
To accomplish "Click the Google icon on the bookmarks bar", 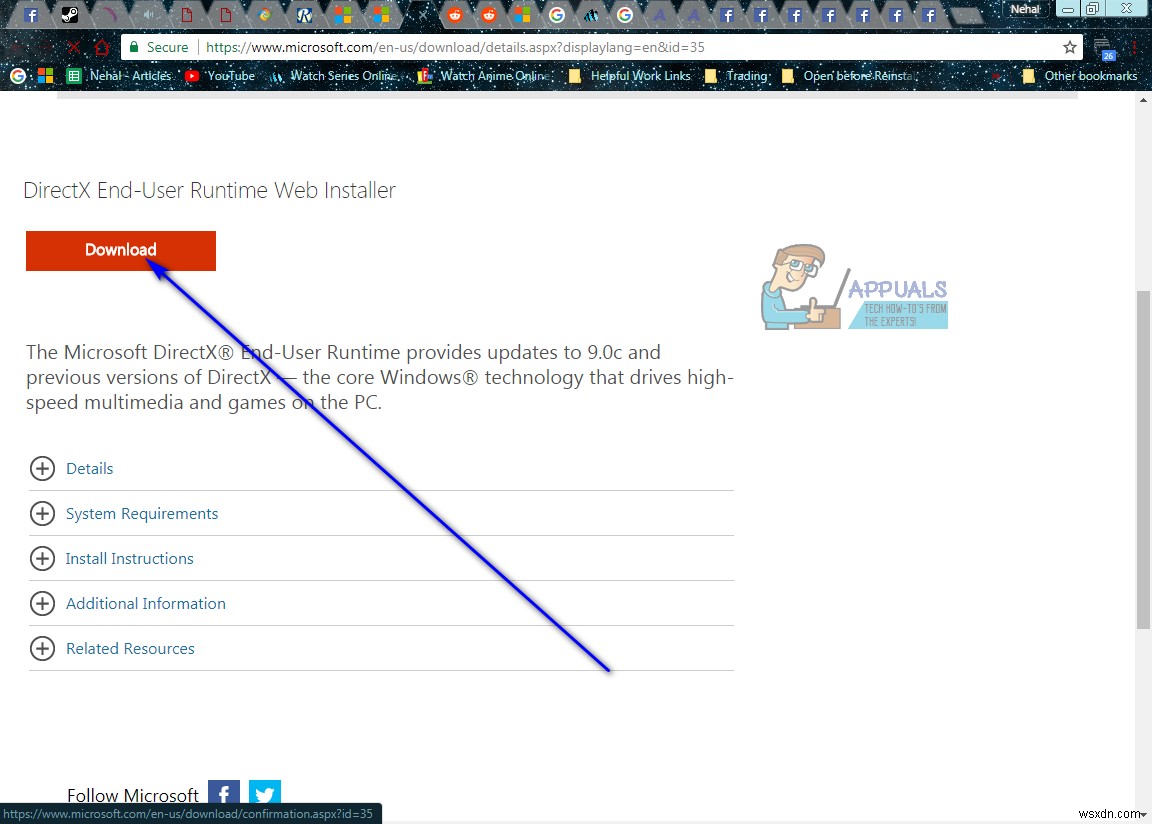I will click(x=17, y=75).
